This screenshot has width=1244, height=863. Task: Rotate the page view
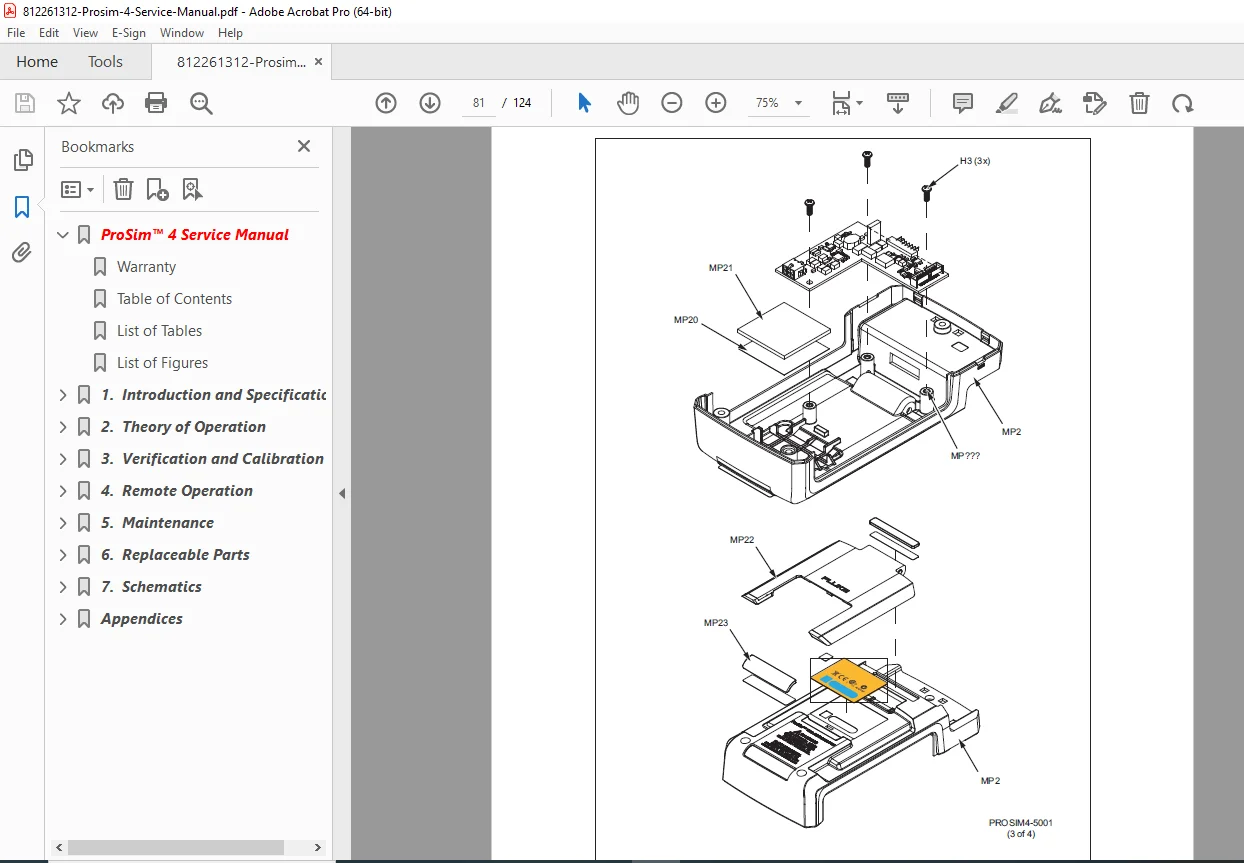(x=1183, y=103)
